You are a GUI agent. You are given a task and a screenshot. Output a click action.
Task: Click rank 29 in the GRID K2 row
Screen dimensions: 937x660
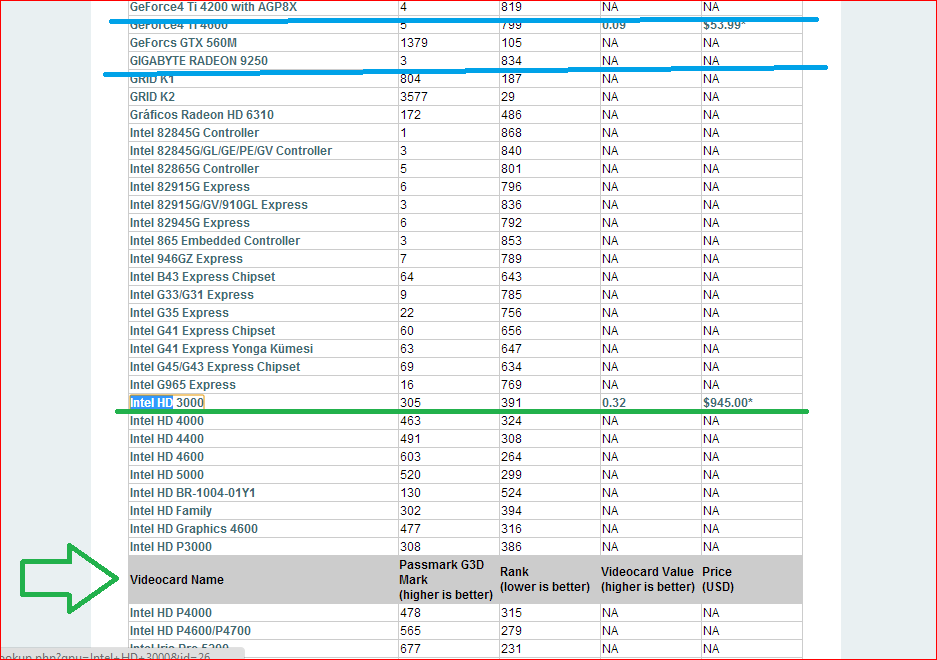(x=508, y=97)
